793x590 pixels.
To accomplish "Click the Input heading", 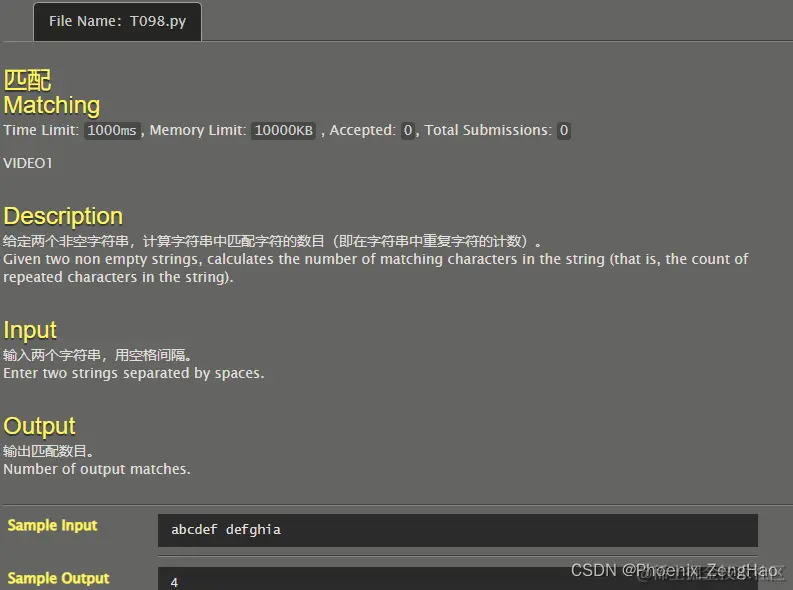I will 30,330.
